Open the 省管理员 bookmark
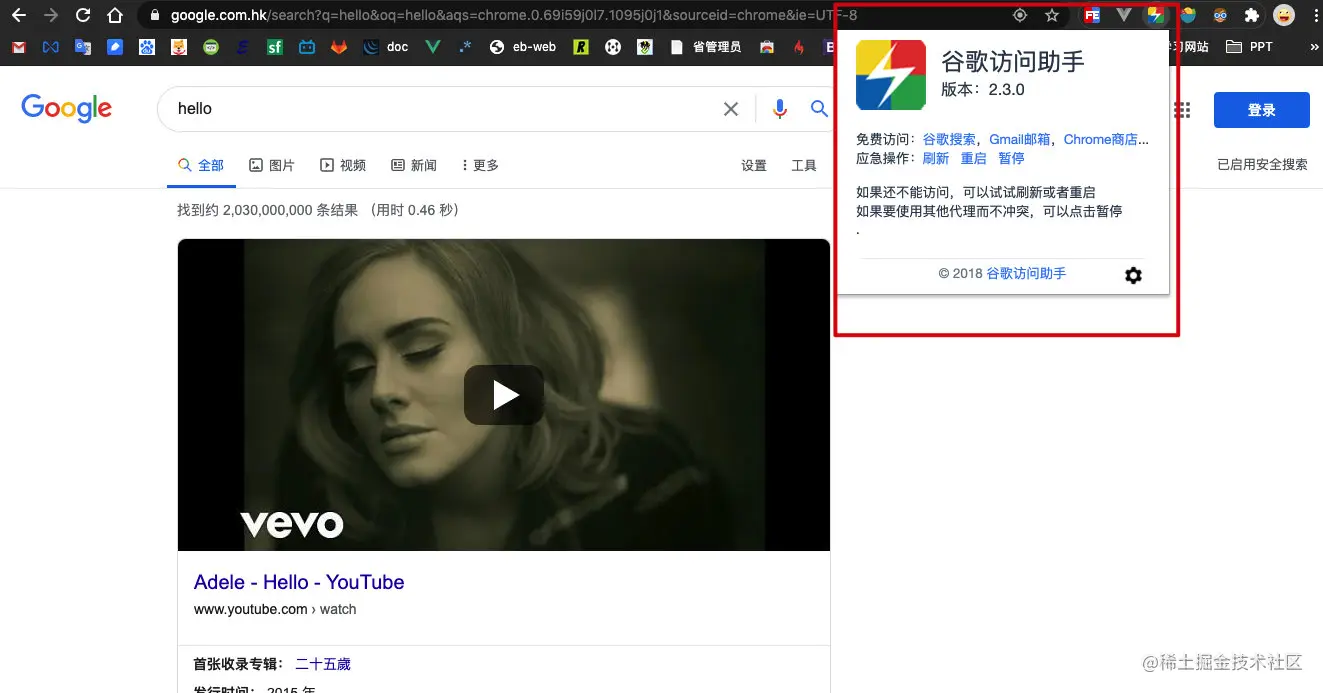 click(x=706, y=47)
